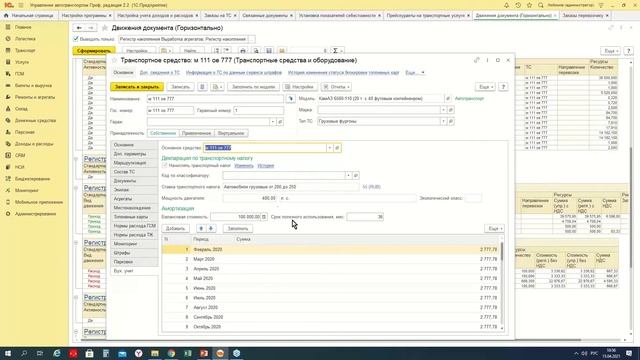The height and width of the screenshot is (360, 640).
Task: Open Логистика in the left sidebar
Action: click(25, 39)
